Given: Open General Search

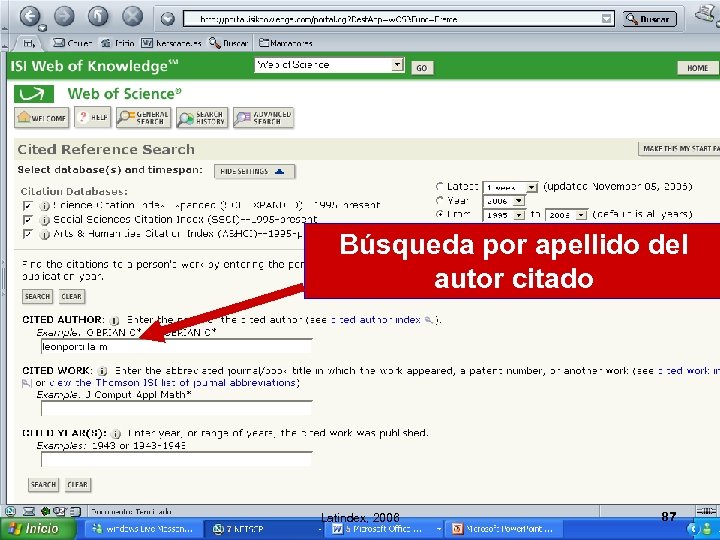Looking at the screenshot, I should pos(143,118).
